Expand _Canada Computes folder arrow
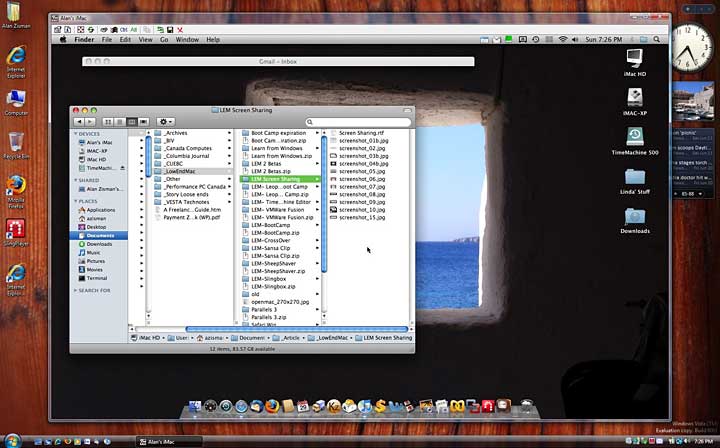Viewport: 720px width, 448px height. (229, 148)
